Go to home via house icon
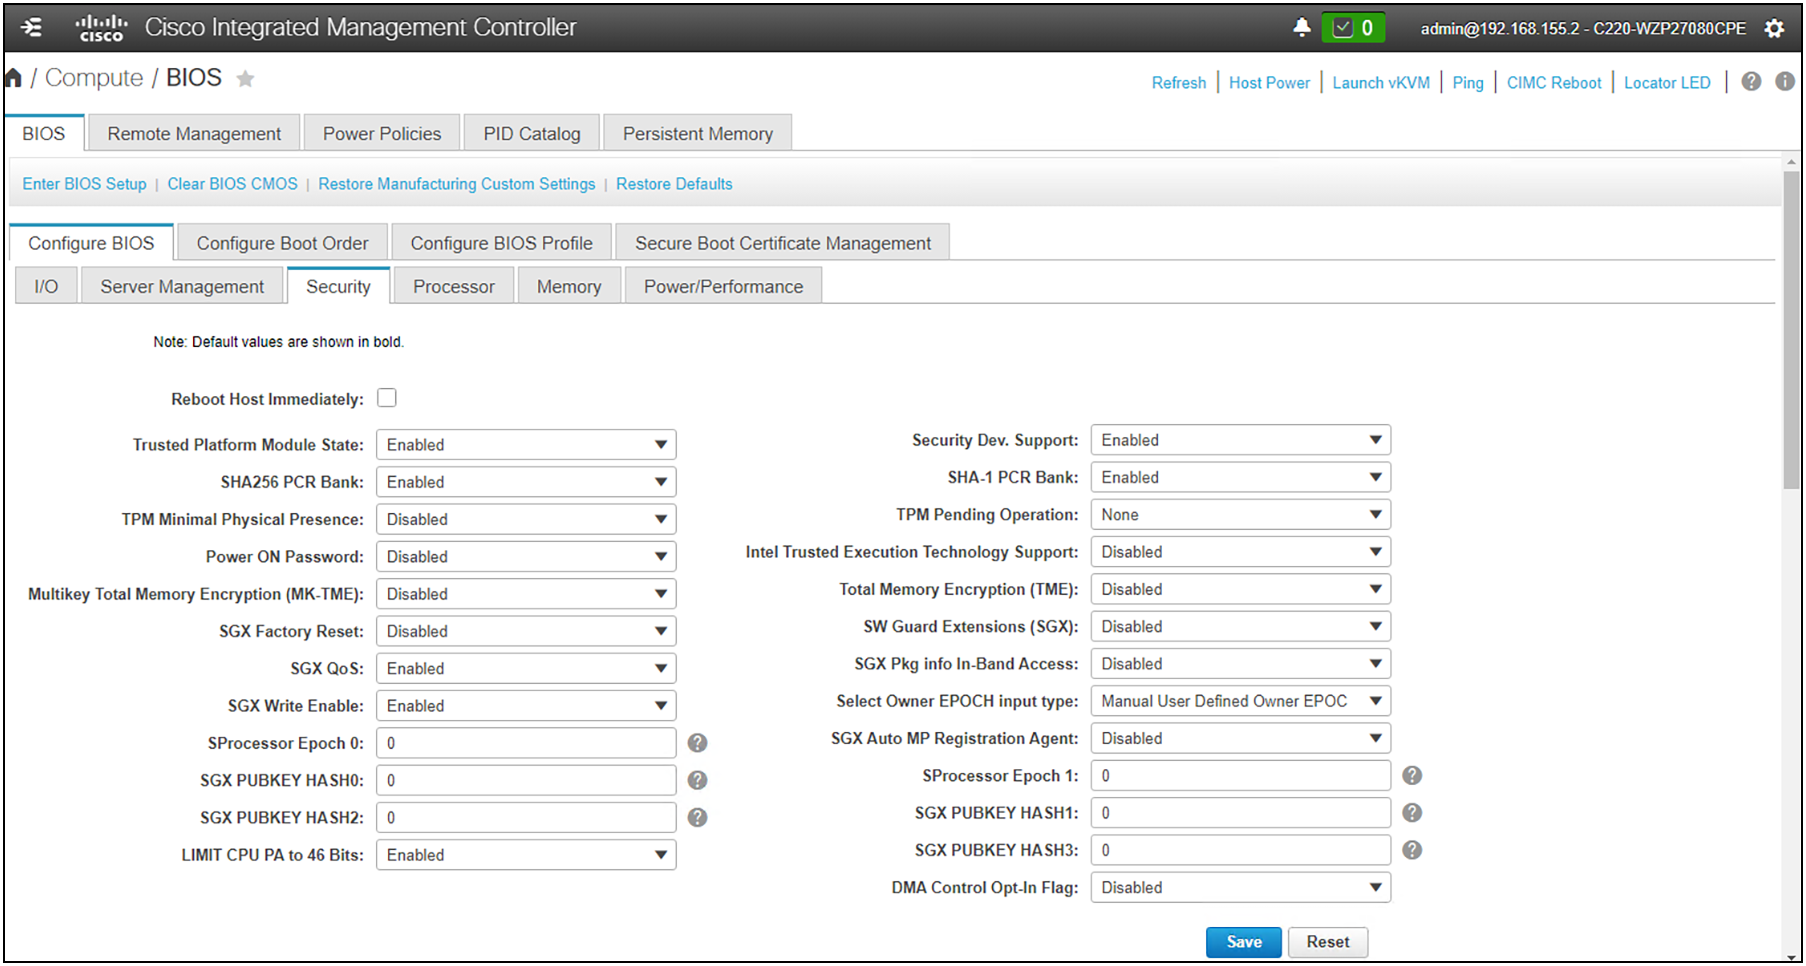1806x966 pixels. (13, 77)
